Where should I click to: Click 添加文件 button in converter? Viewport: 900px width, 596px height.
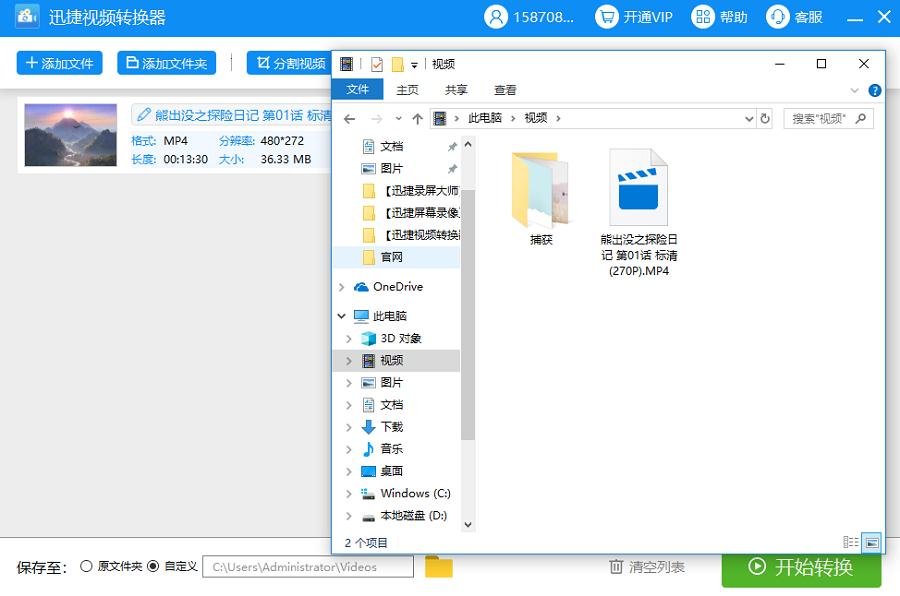click(x=60, y=63)
